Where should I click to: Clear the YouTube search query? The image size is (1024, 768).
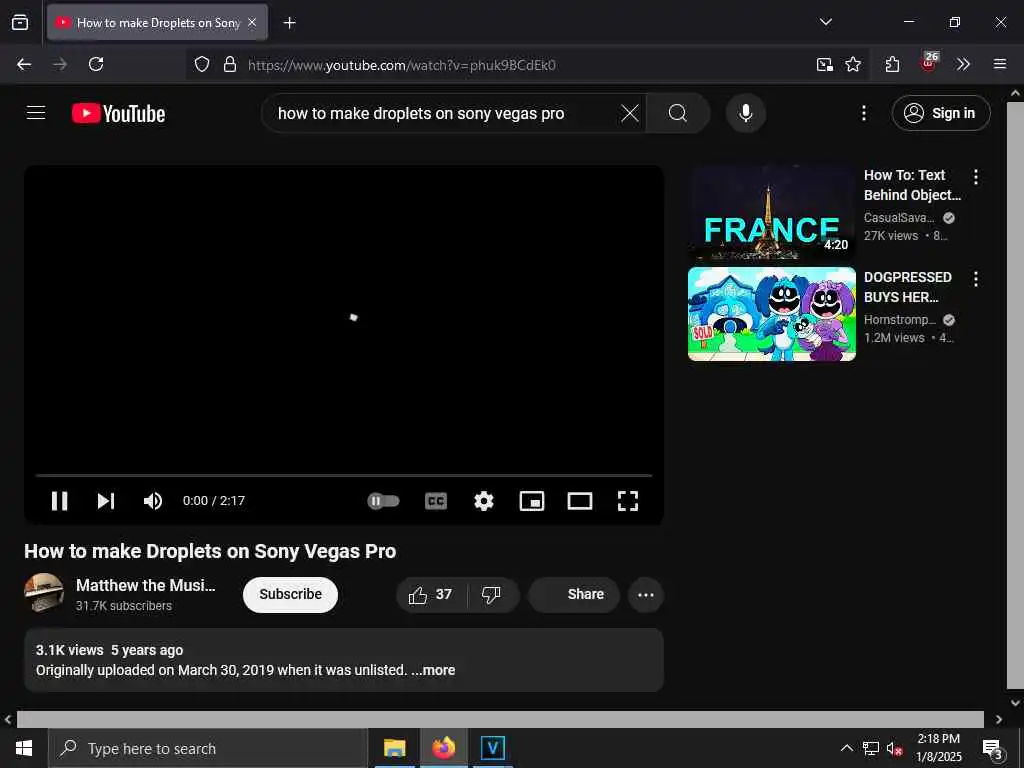tap(630, 113)
